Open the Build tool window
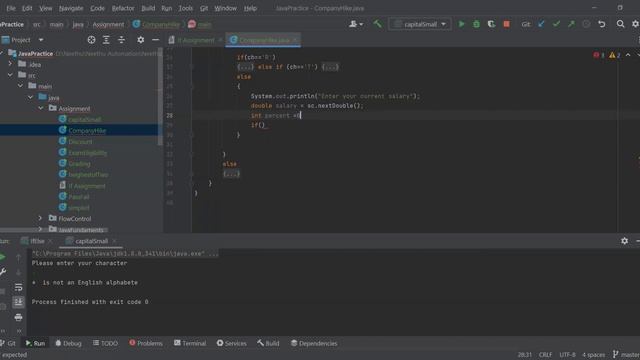 tap(268, 343)
